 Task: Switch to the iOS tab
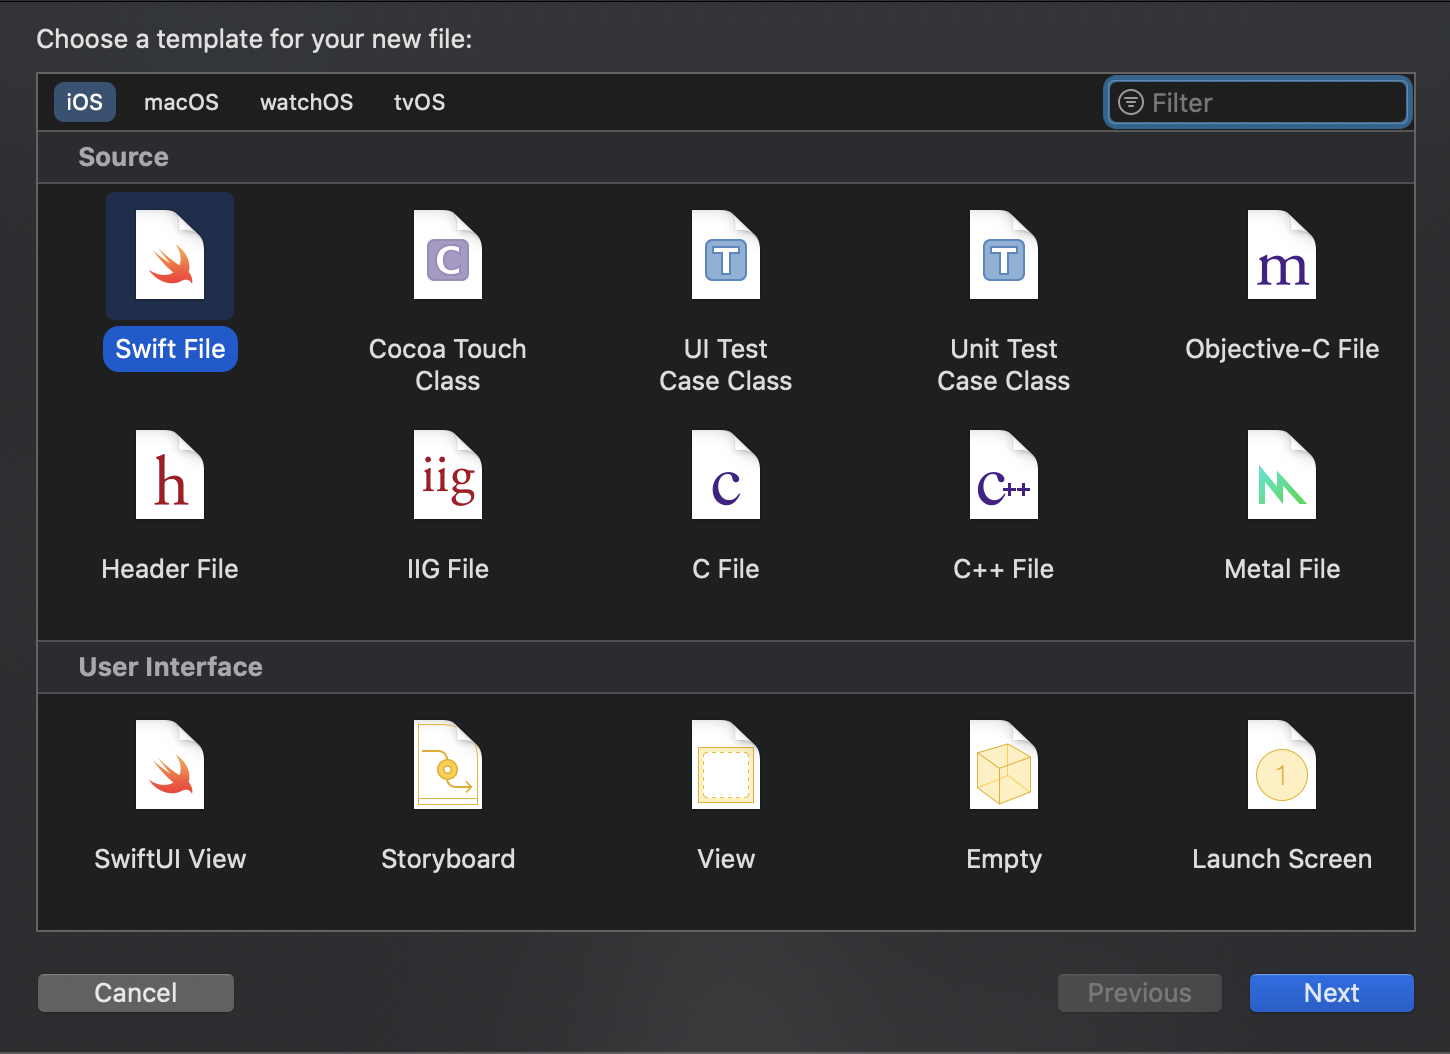pos(85,102)
